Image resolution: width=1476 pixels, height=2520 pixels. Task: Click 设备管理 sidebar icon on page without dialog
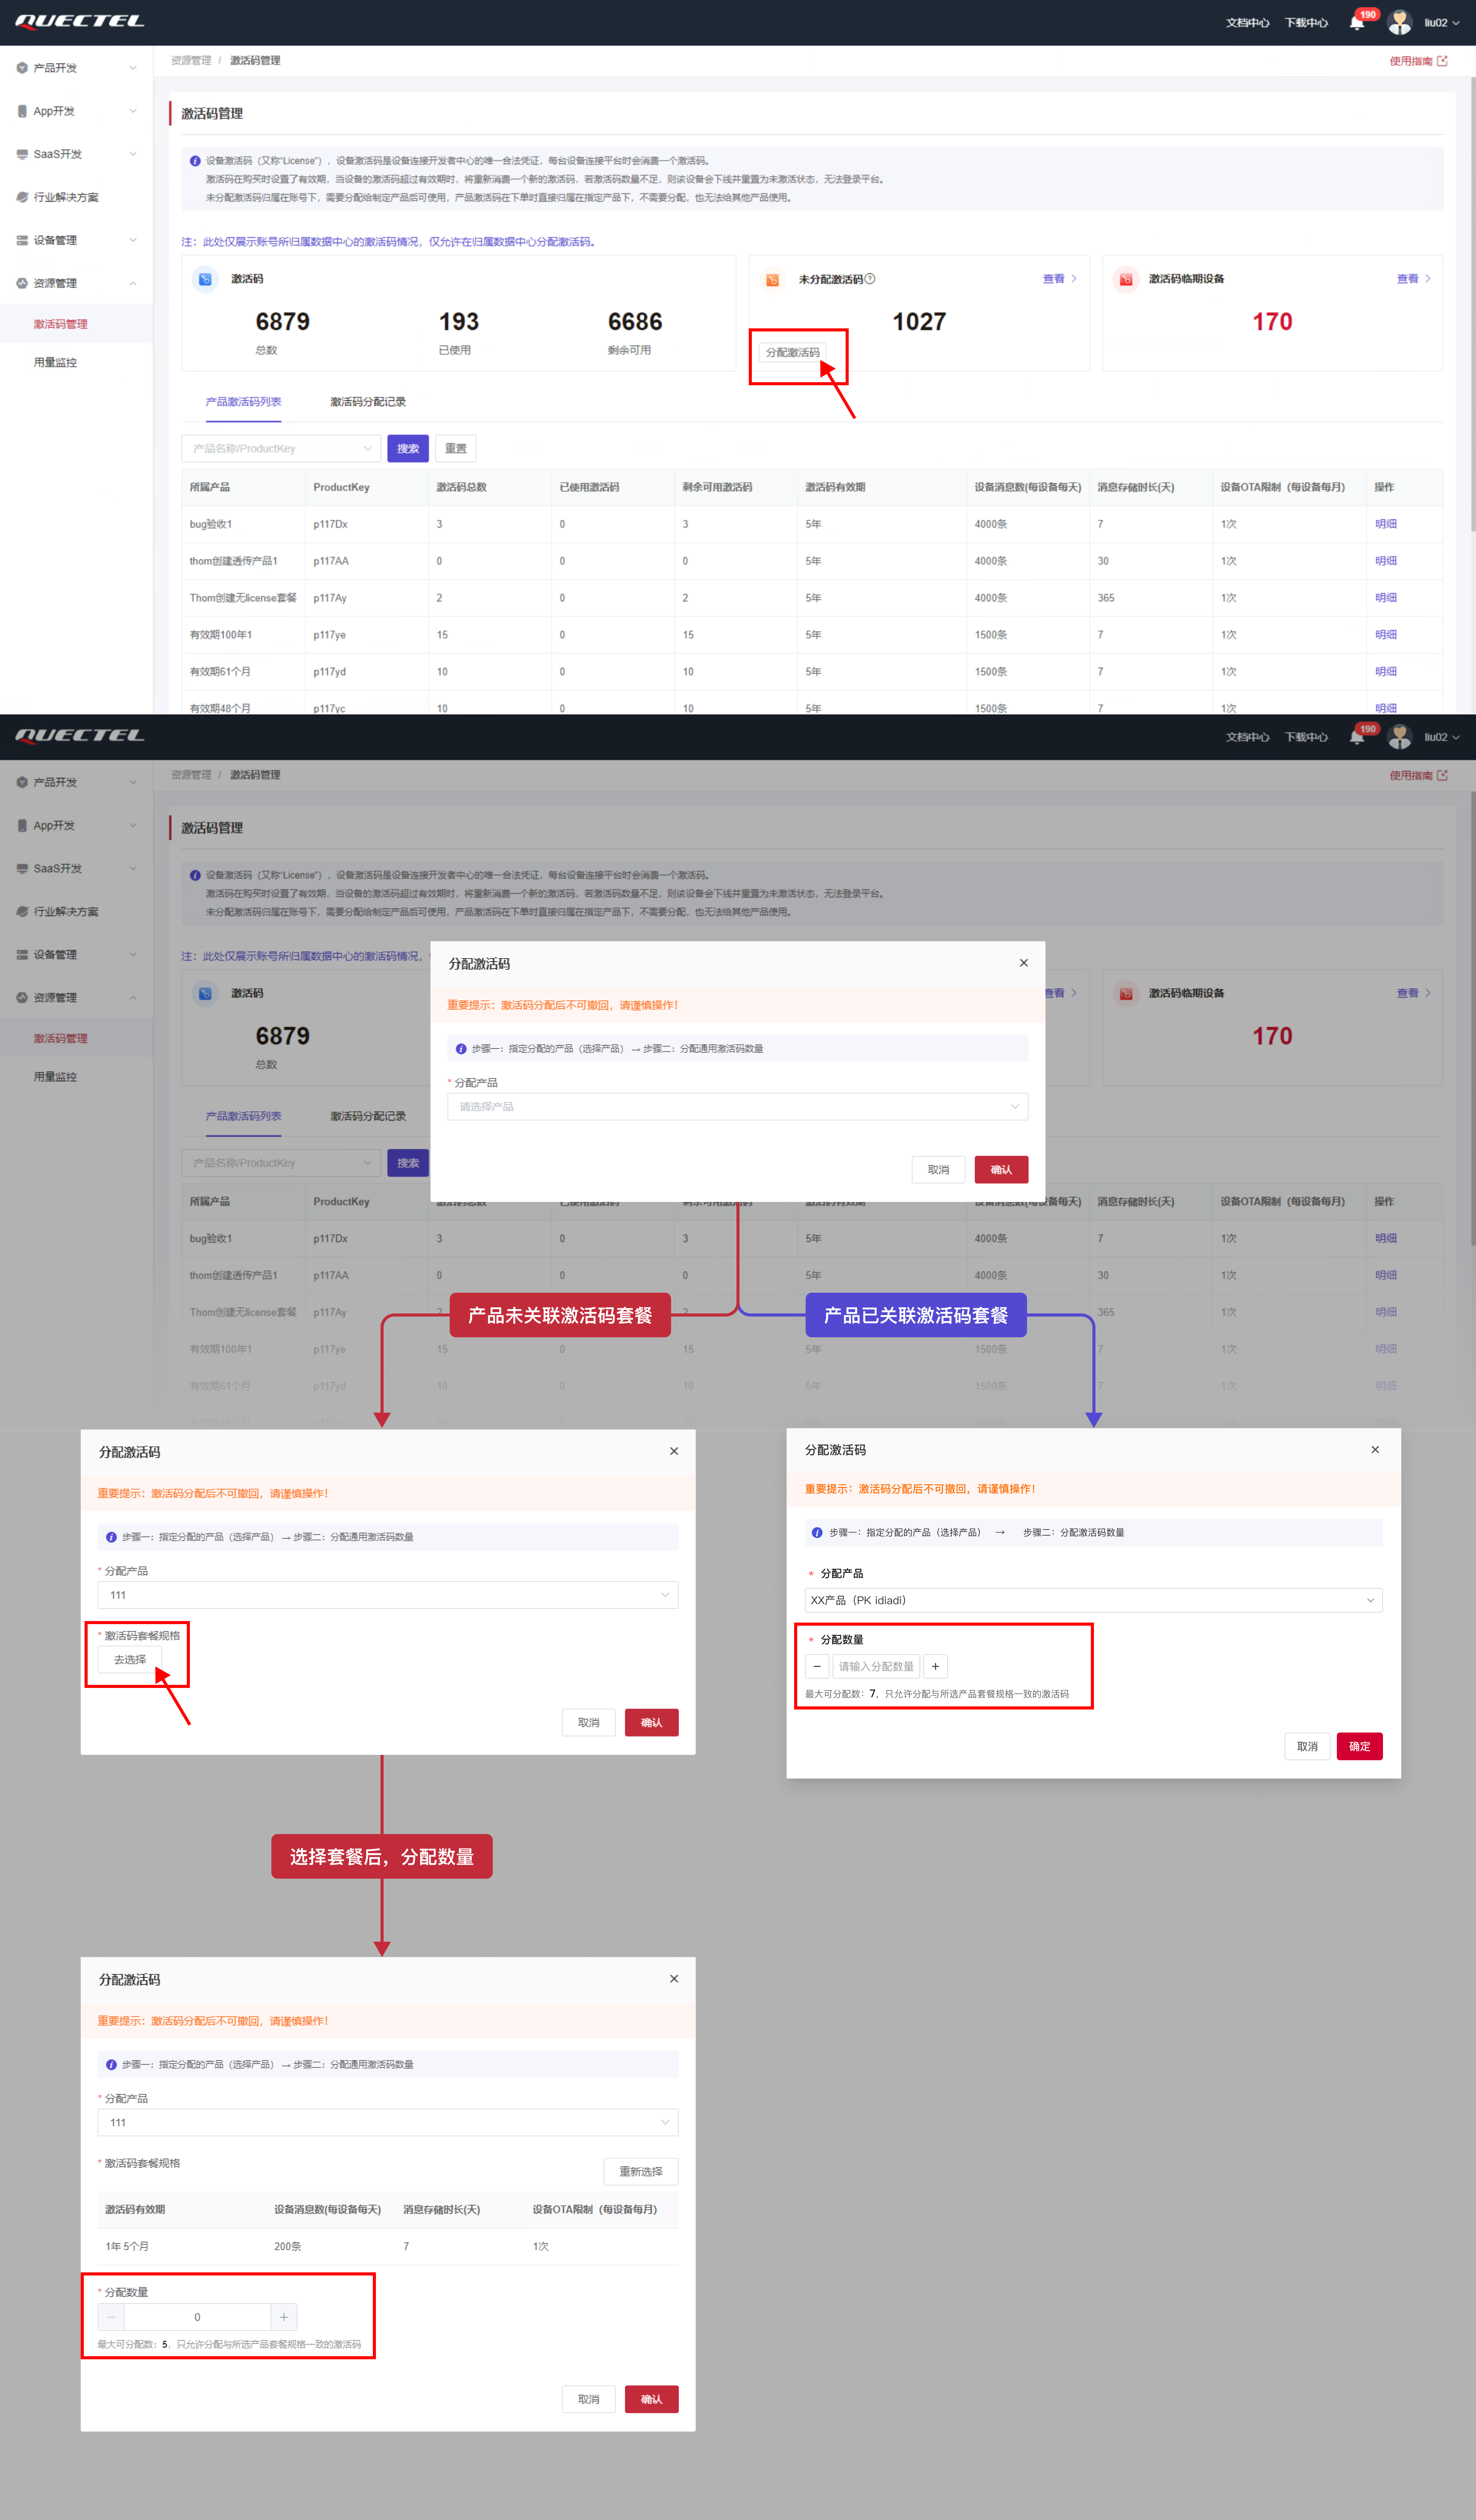pos(22,240)
